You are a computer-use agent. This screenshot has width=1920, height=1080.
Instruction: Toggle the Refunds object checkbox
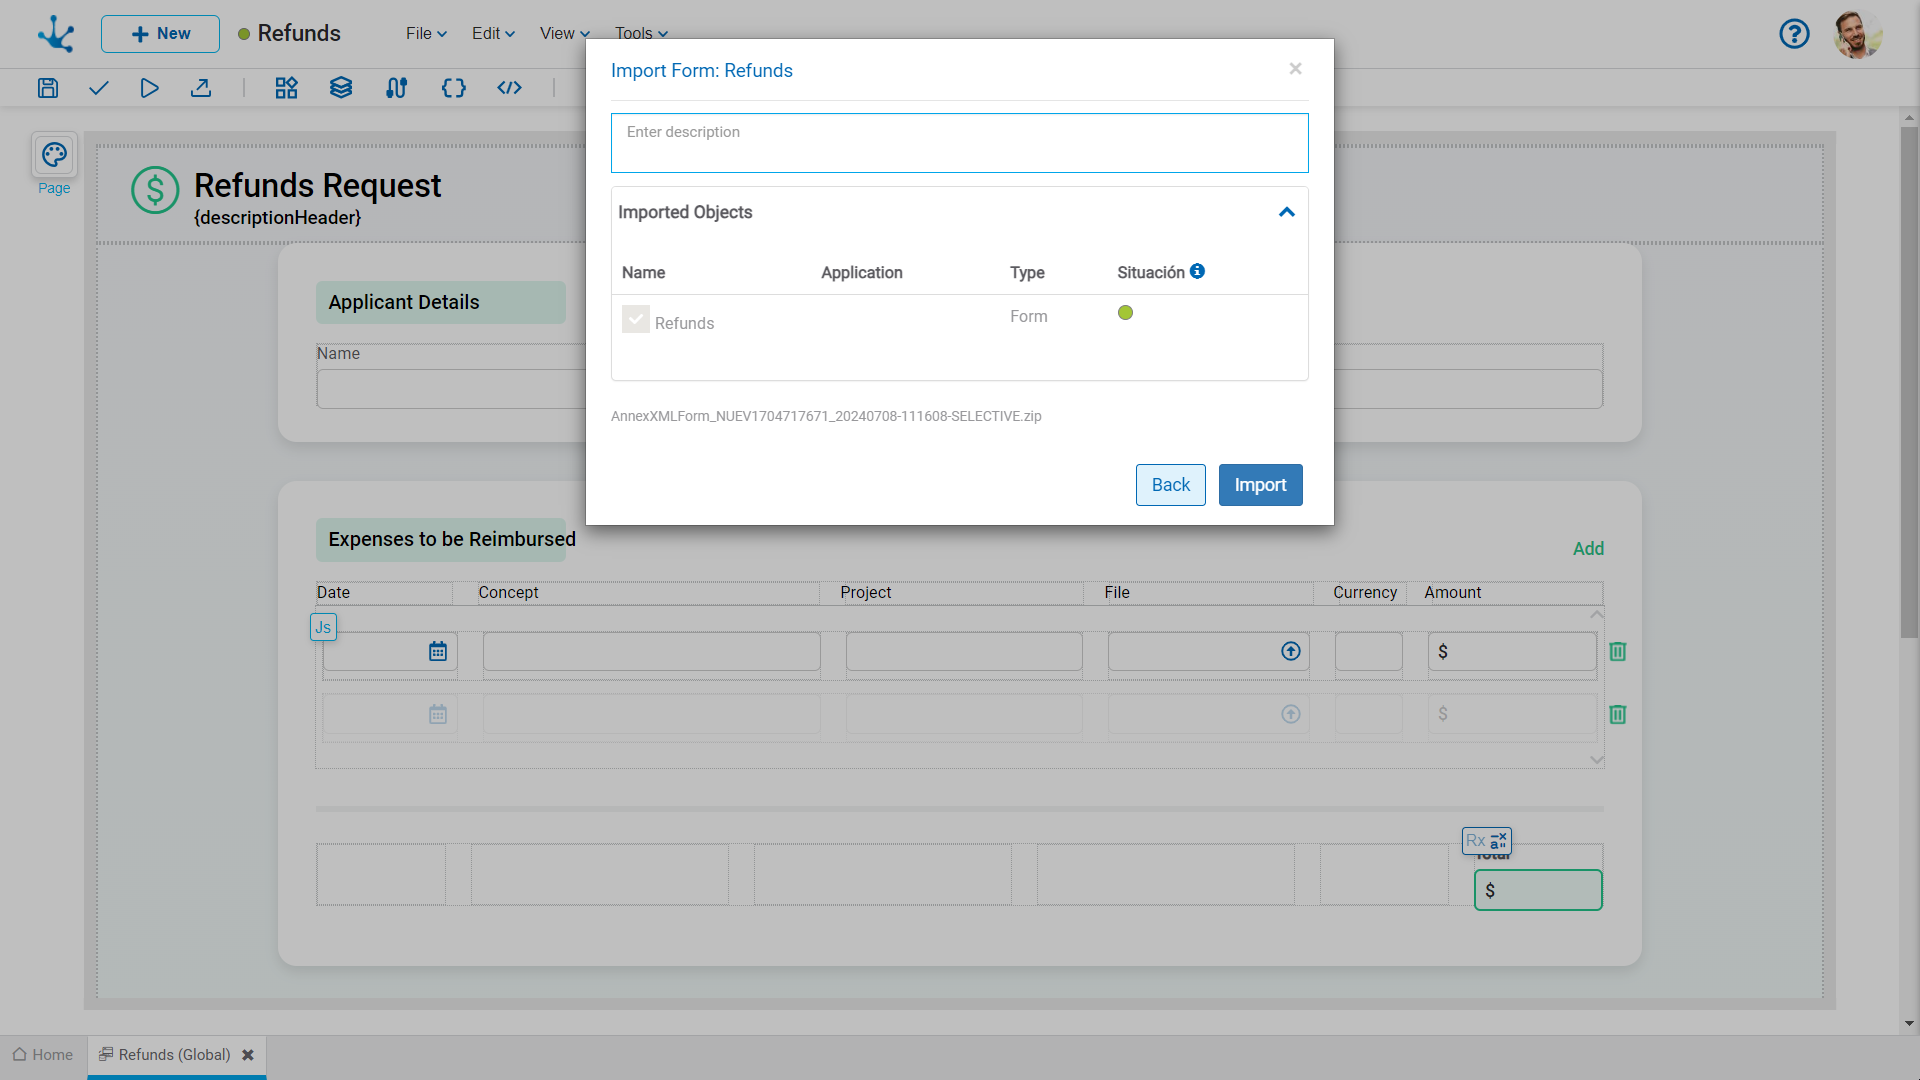point(636,319)
